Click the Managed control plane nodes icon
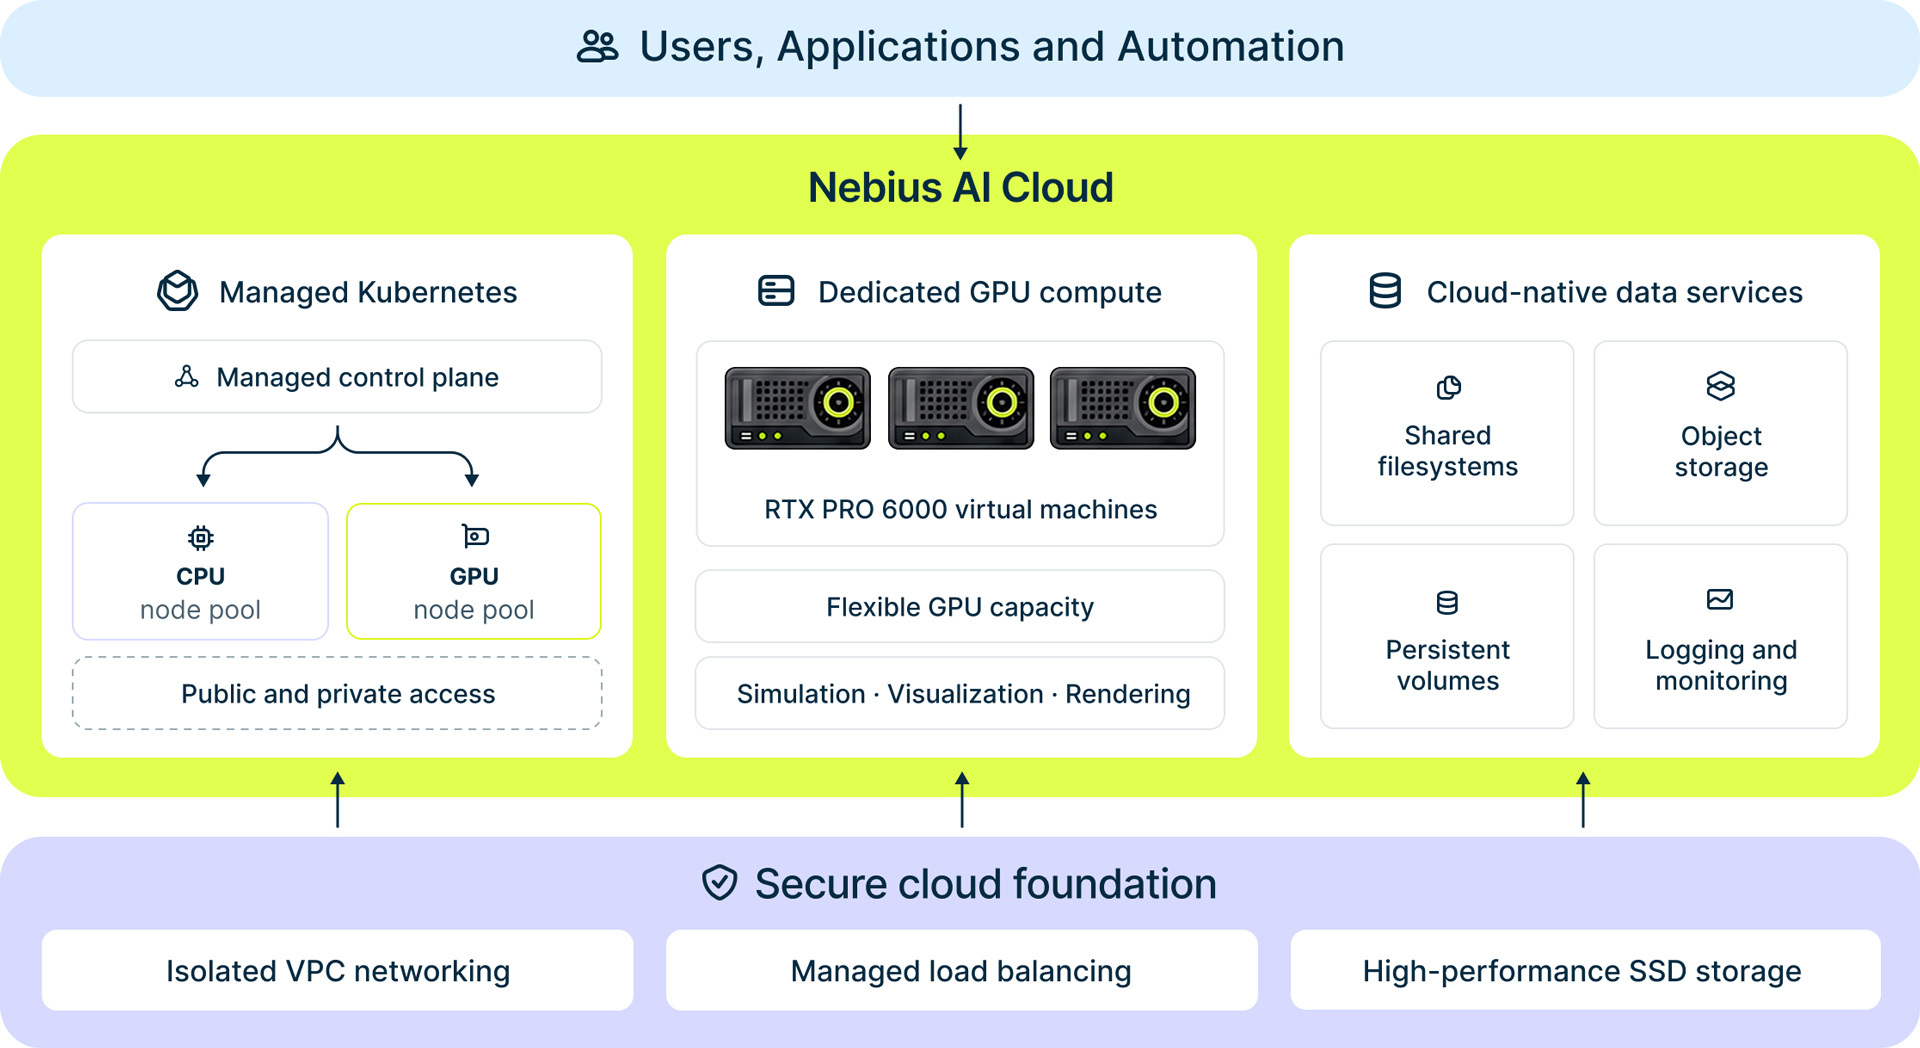The image size is (1920, 1048). point(186,377)
